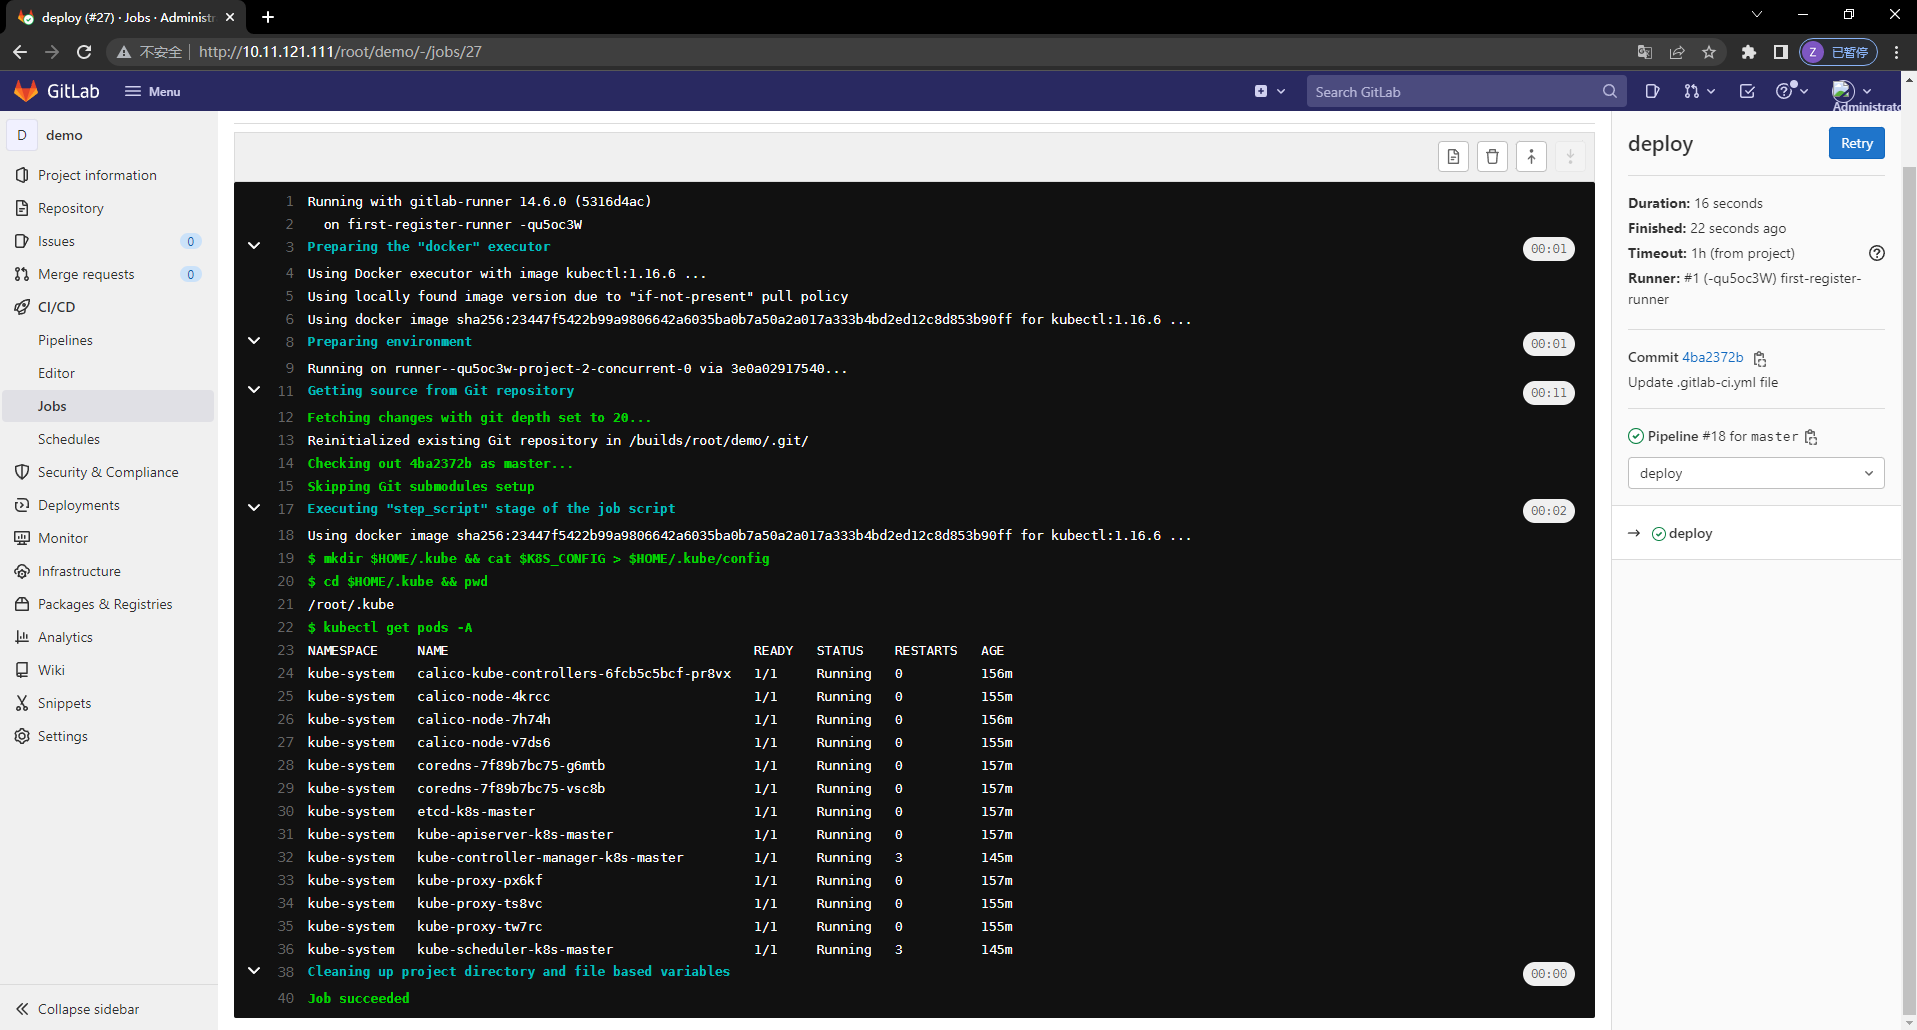The width and height of the screenshot is (1917, 1030).
Task: Open the pipeline stage dropdown showing deploy
Action: click(x=1756, y=473)
